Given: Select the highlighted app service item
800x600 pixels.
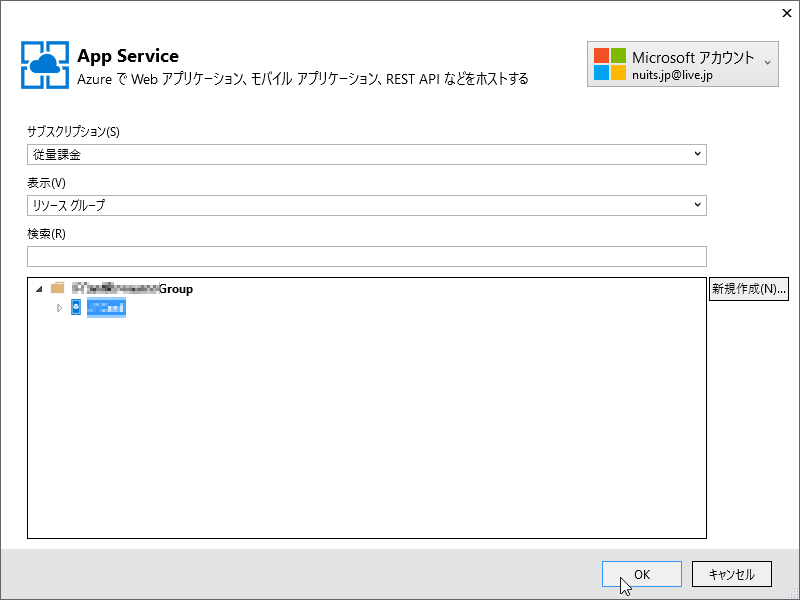Looking at the screenshot, I should click(x=106, y=308).
